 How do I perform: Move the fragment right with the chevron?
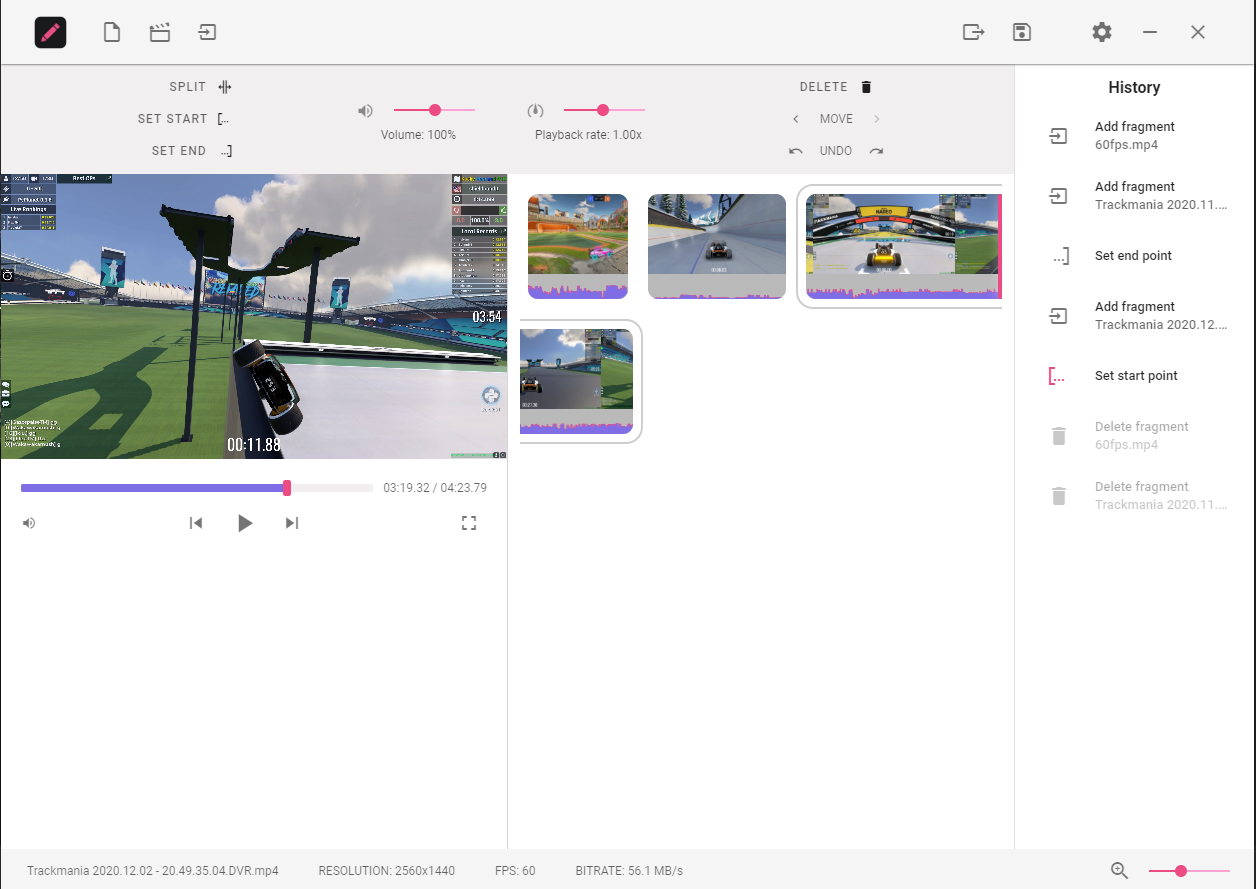(877, 119)
